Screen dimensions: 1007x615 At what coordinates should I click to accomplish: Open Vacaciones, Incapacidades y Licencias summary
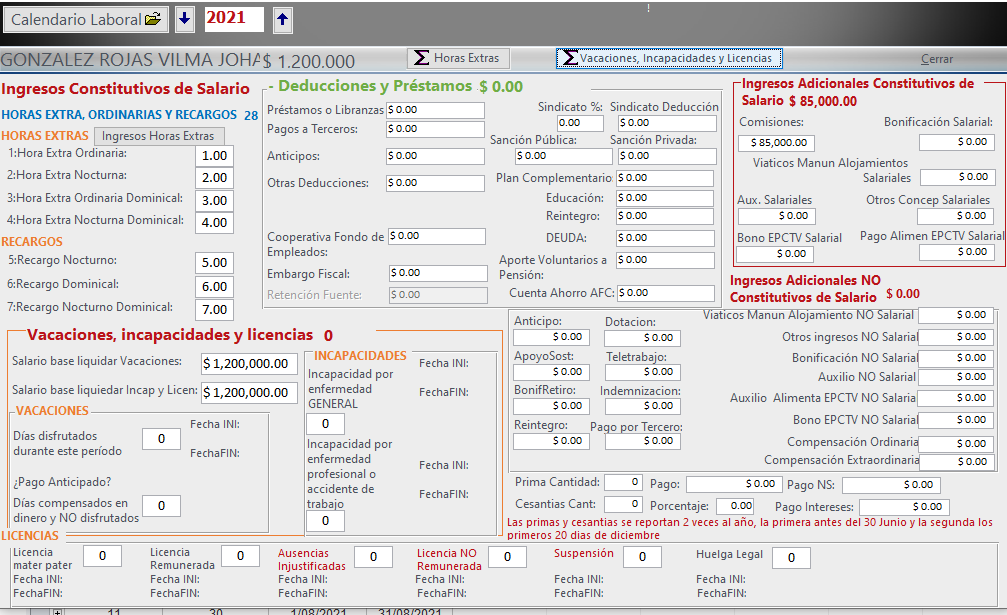pyautogui.click(x=670, y=58)
